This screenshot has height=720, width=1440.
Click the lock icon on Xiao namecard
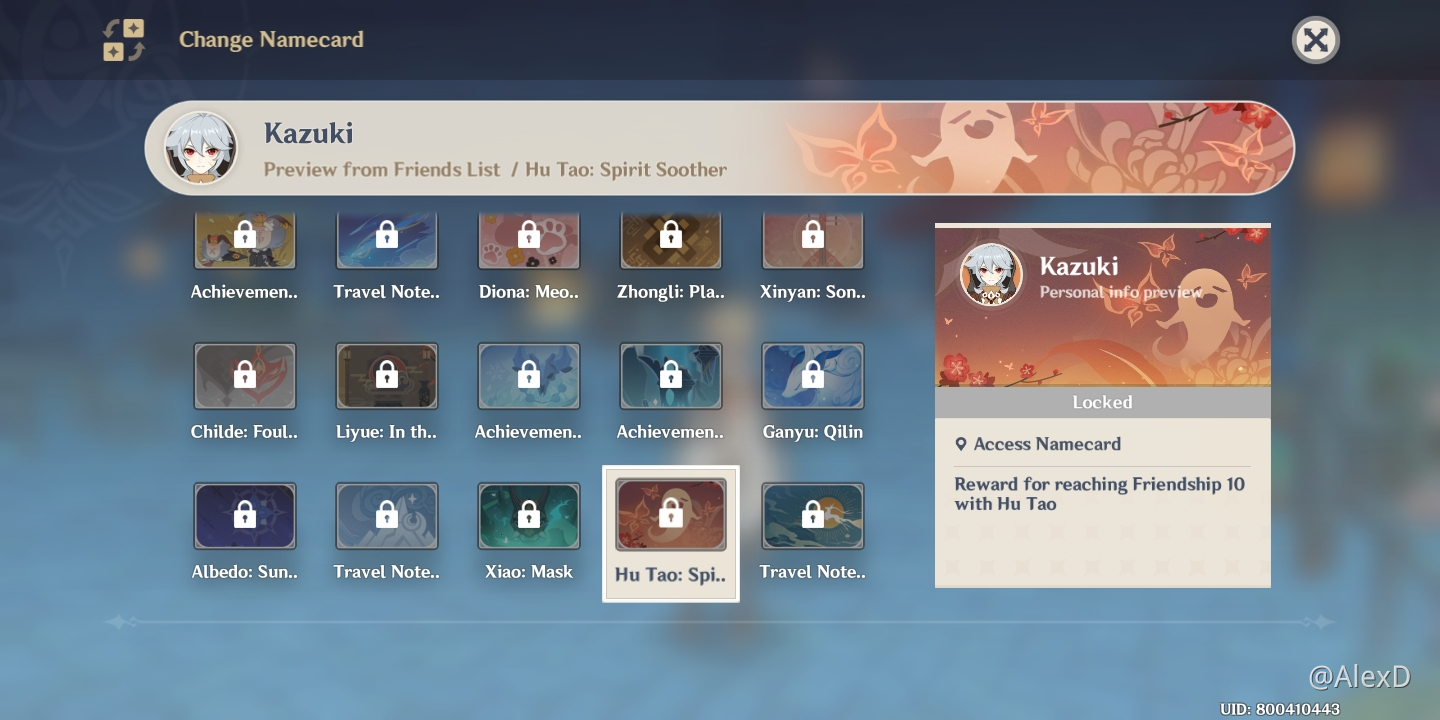pos(528,515)
